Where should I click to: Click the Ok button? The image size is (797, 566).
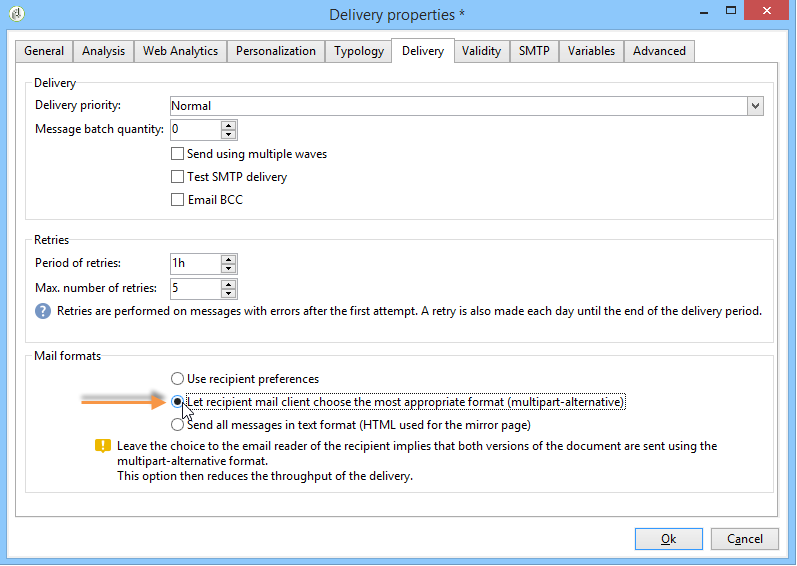(x=669, y=539)
